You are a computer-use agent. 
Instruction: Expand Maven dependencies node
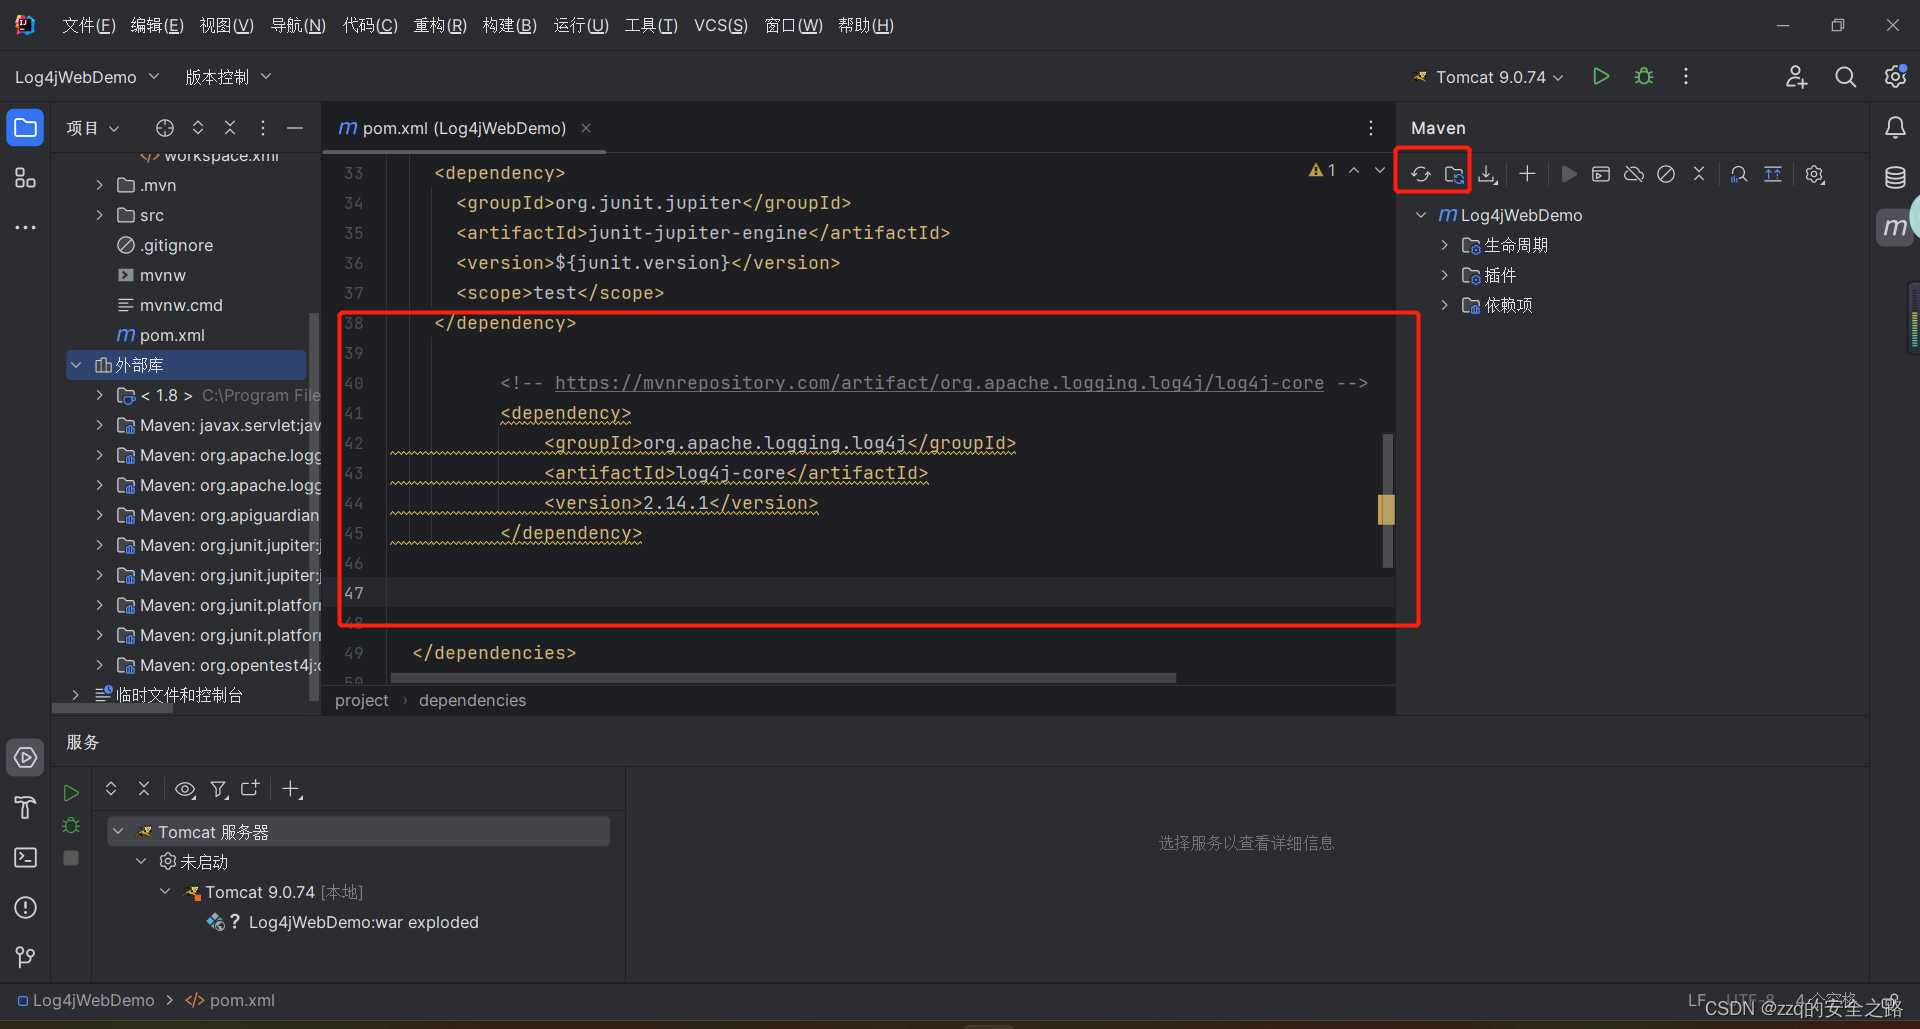[1444, 305]
